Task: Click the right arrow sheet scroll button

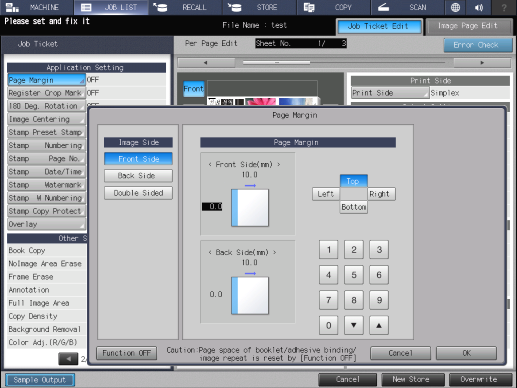Action: point(482,63)
